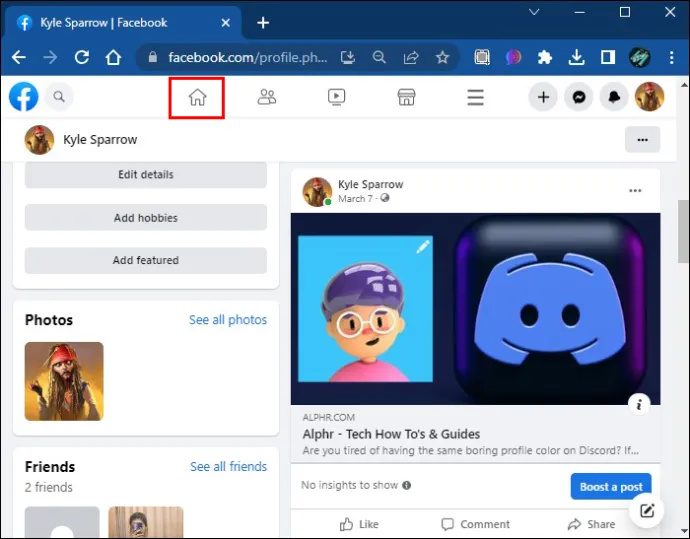Open the Friends icon in top navigation

click(267, 97)
